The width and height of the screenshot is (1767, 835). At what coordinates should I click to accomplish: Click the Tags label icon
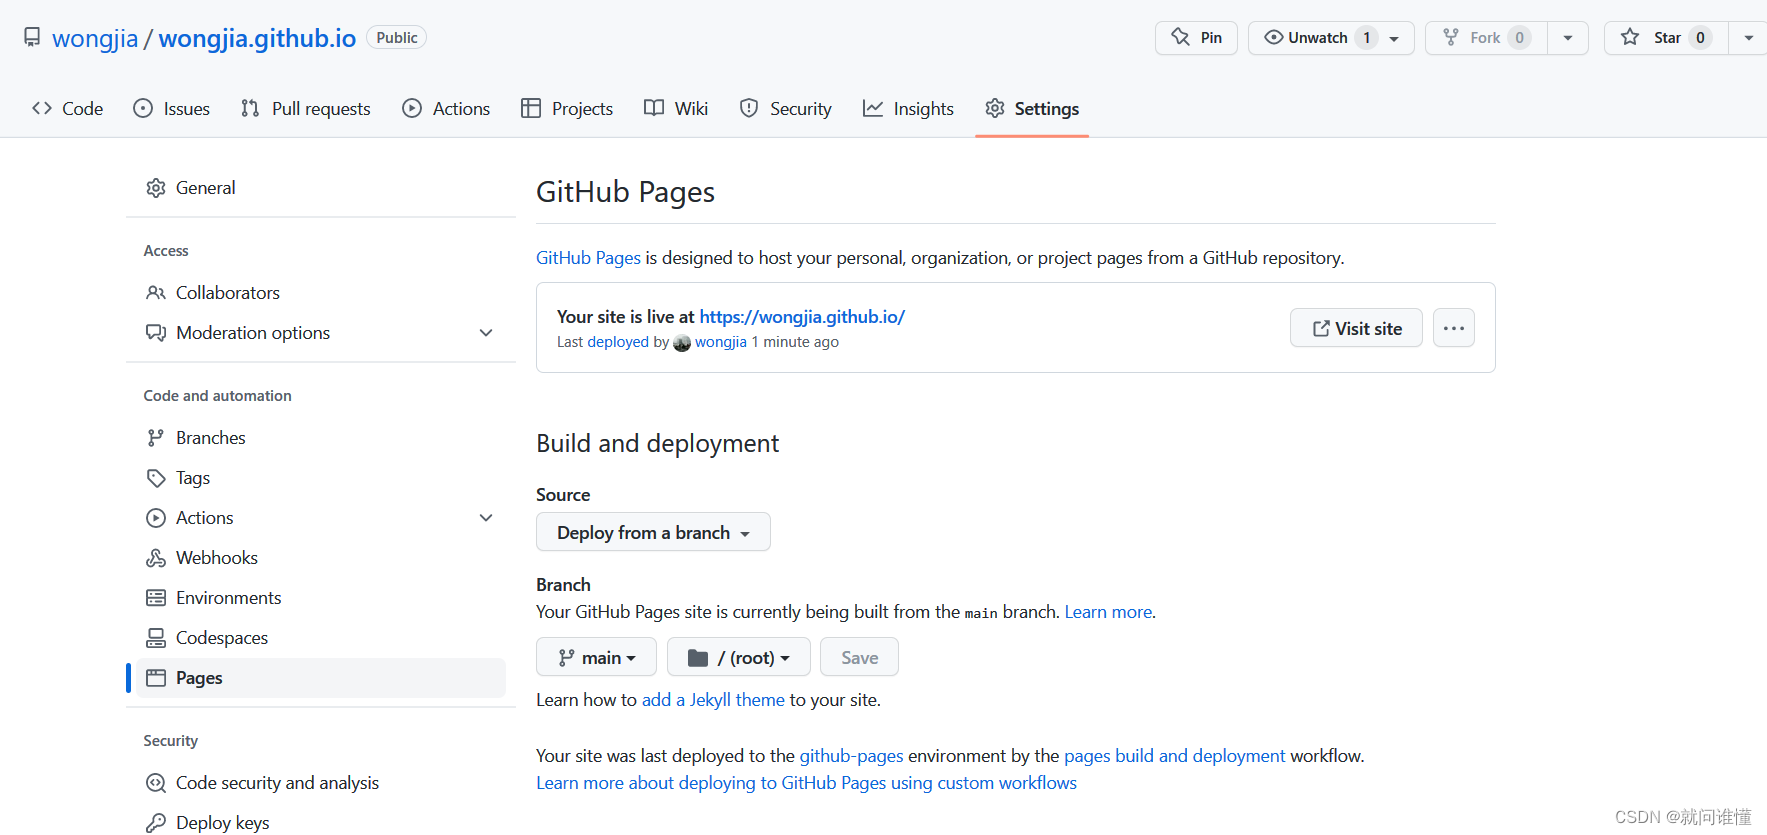pos(156,478)
